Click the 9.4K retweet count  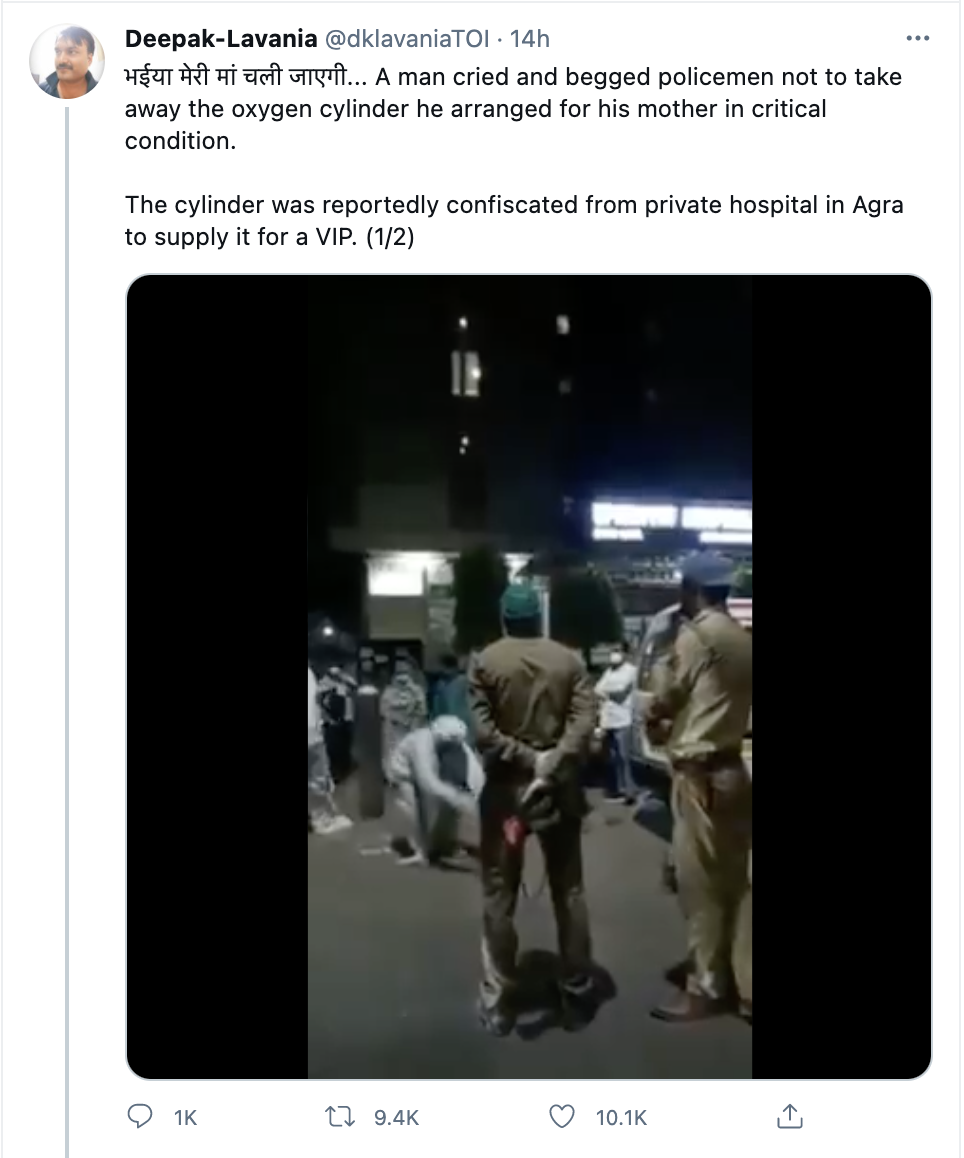[x=396, y=1117]
